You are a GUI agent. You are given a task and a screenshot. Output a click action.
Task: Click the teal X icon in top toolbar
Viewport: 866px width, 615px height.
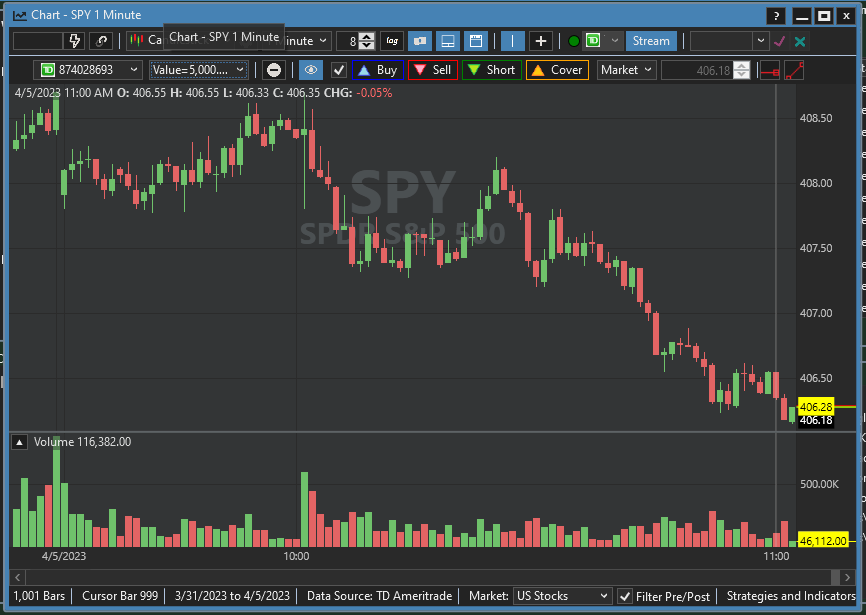click(x=800, y=41)
